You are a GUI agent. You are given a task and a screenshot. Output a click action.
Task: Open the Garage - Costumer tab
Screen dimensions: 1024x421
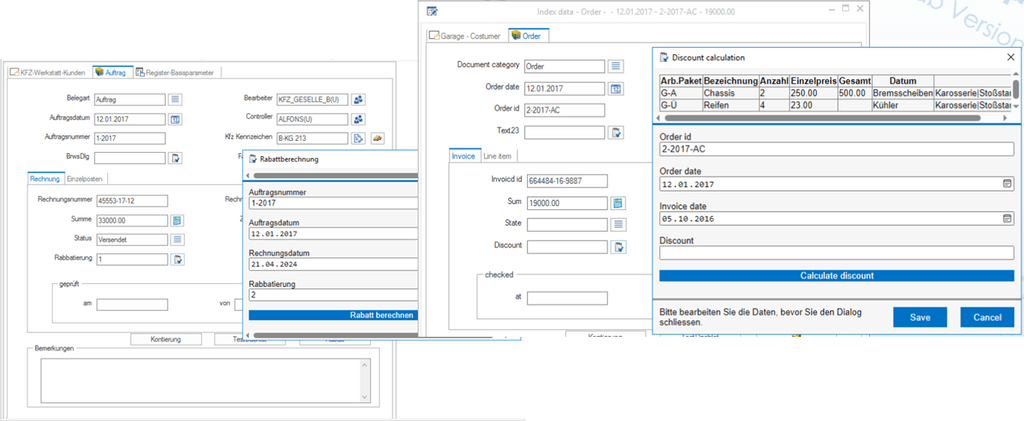pos(466,36)
